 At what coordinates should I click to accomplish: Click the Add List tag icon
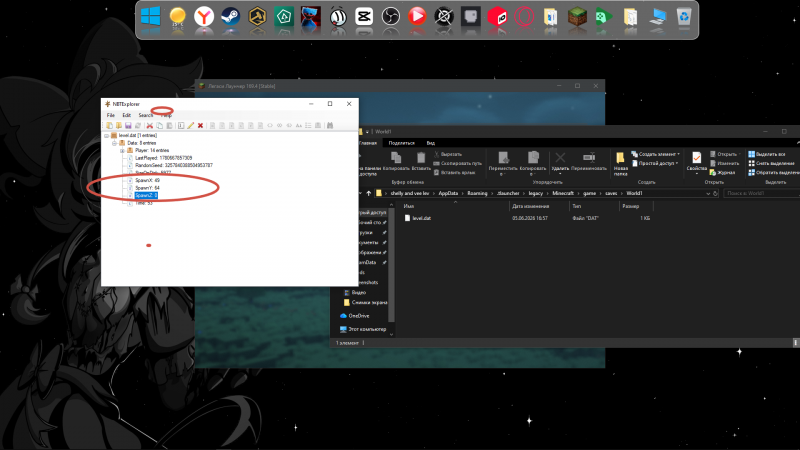(308, 126)
